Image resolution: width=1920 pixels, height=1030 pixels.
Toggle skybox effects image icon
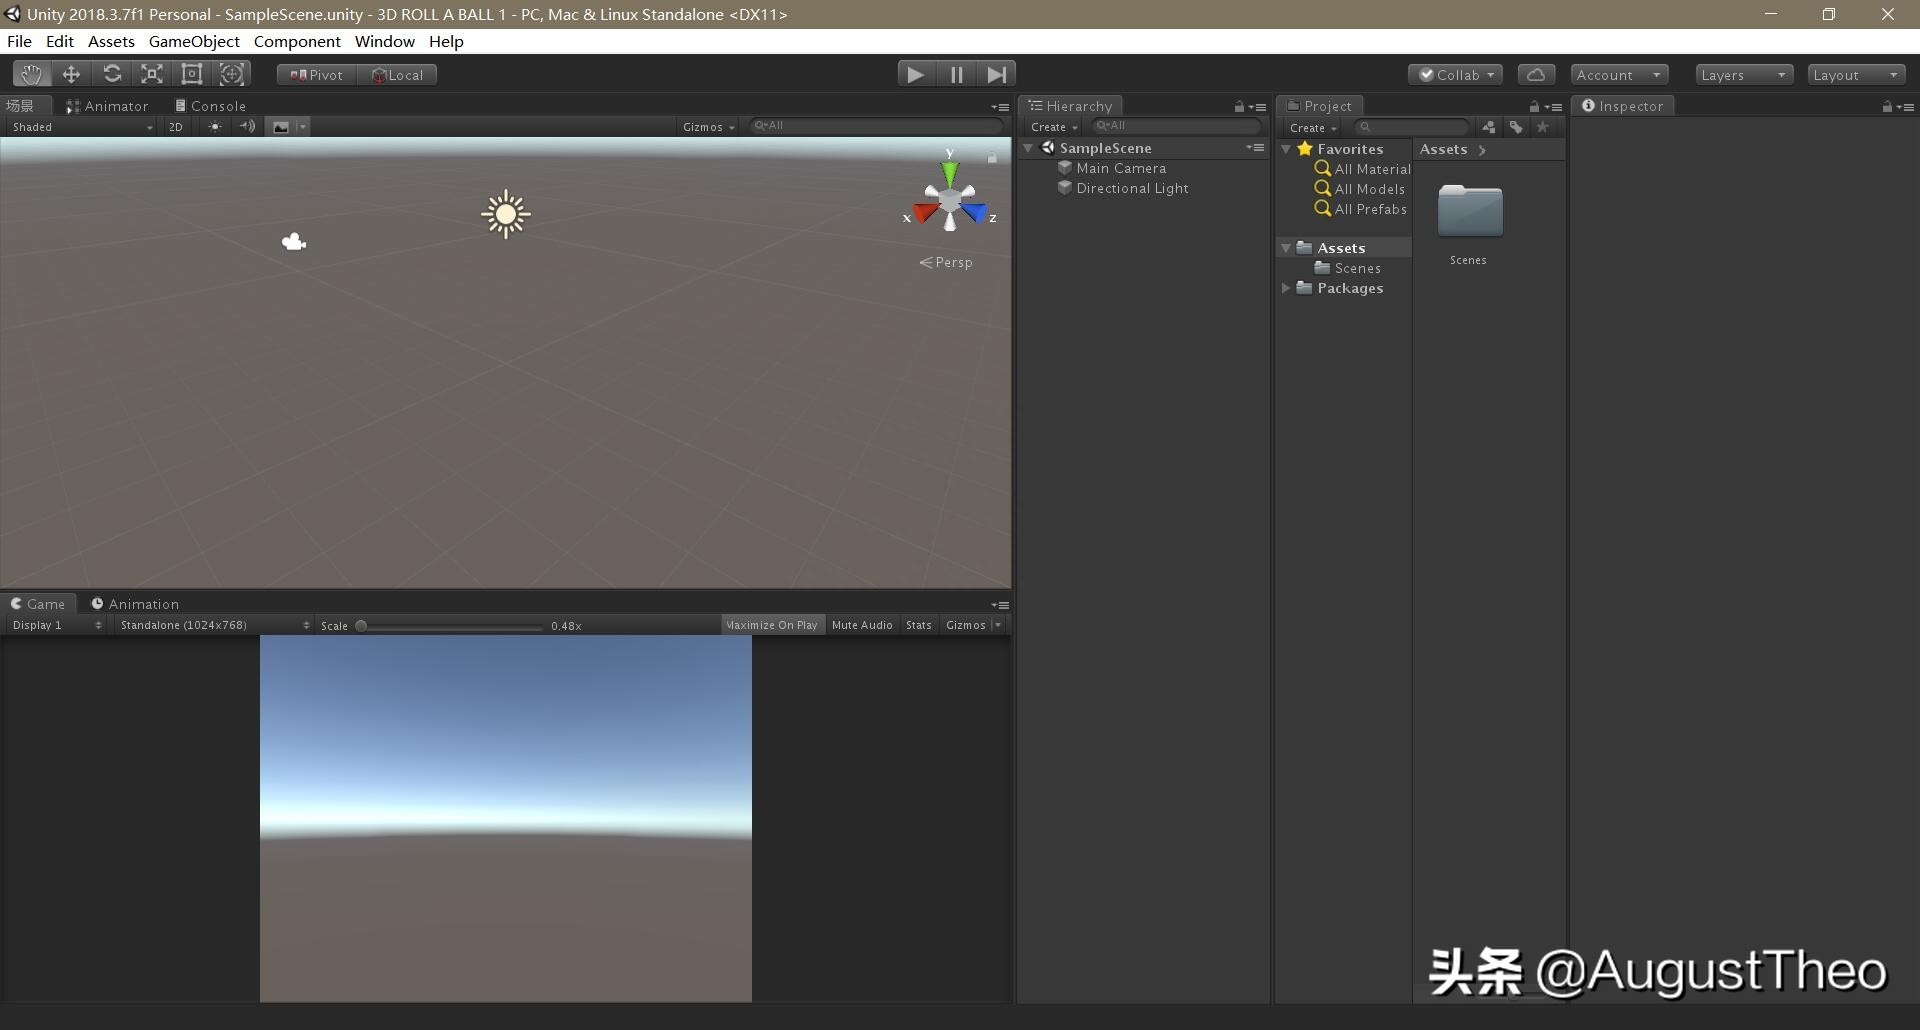[x=281, y=127]
